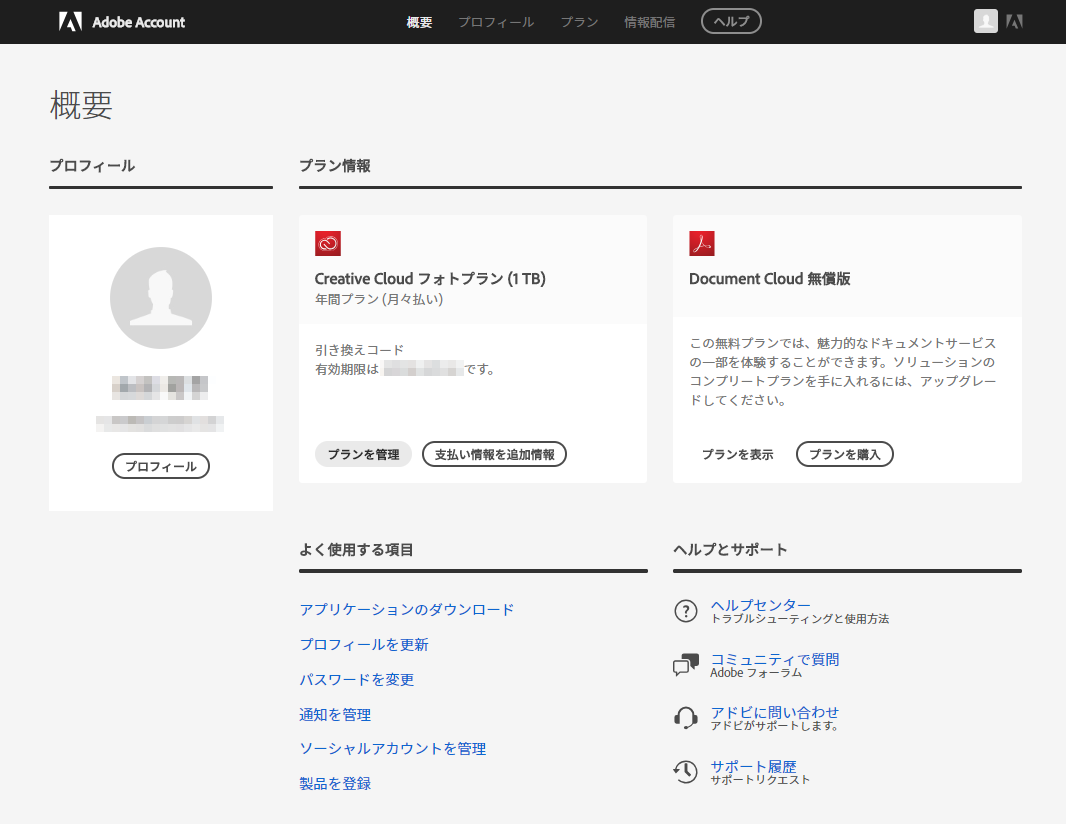
Task: Click the プロフィール button under avatar
Action: coord(160,466)
